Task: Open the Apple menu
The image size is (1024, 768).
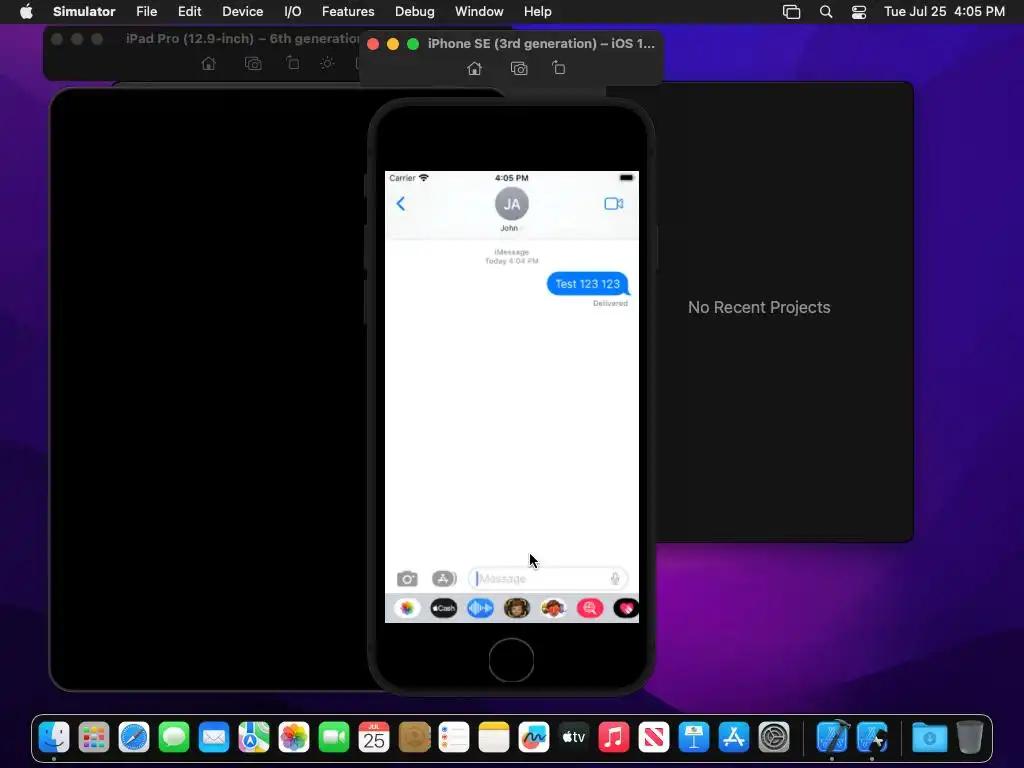Action: coord(26,11)
